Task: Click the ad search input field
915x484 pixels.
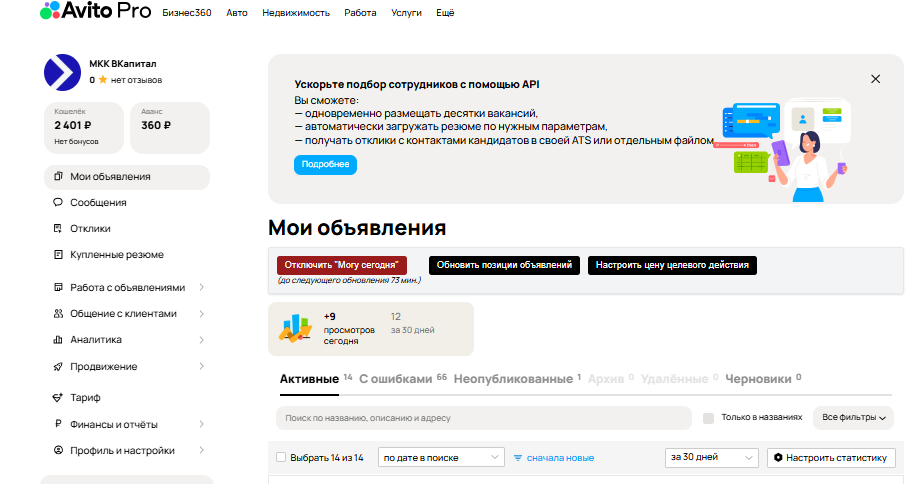Action: (x=484, y=418)
